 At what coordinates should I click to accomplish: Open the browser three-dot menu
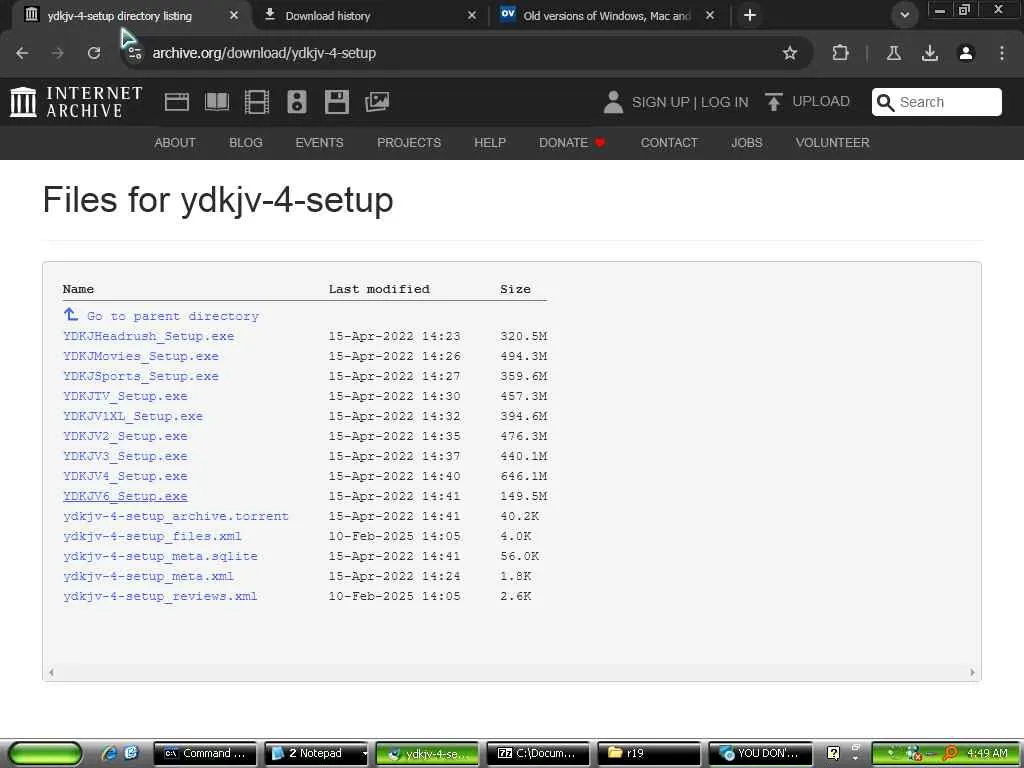click(x=1002, y=53)
